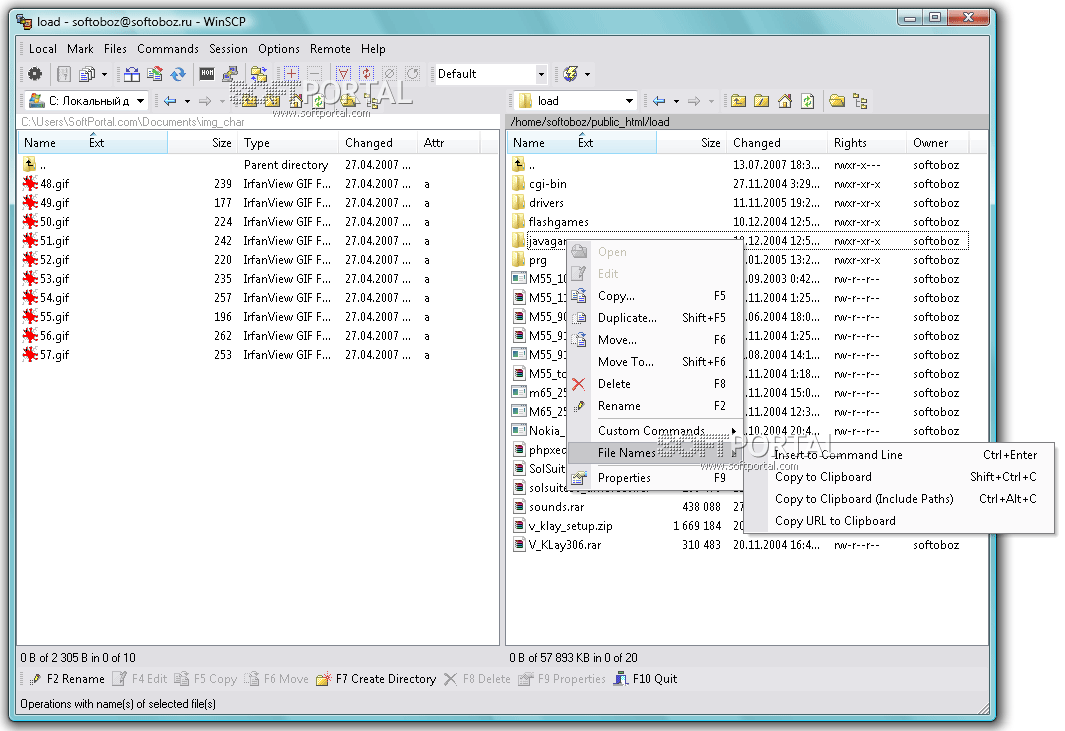Expand remote back-history dropdown arrow
Screen dimensions: 1065x731
click(x=676, y=101)
